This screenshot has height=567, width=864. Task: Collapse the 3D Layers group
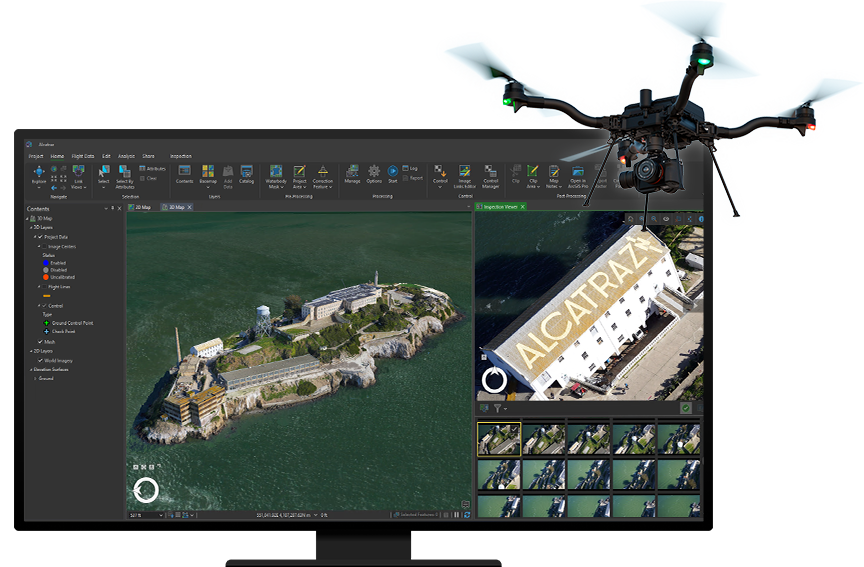click(31, 228)
